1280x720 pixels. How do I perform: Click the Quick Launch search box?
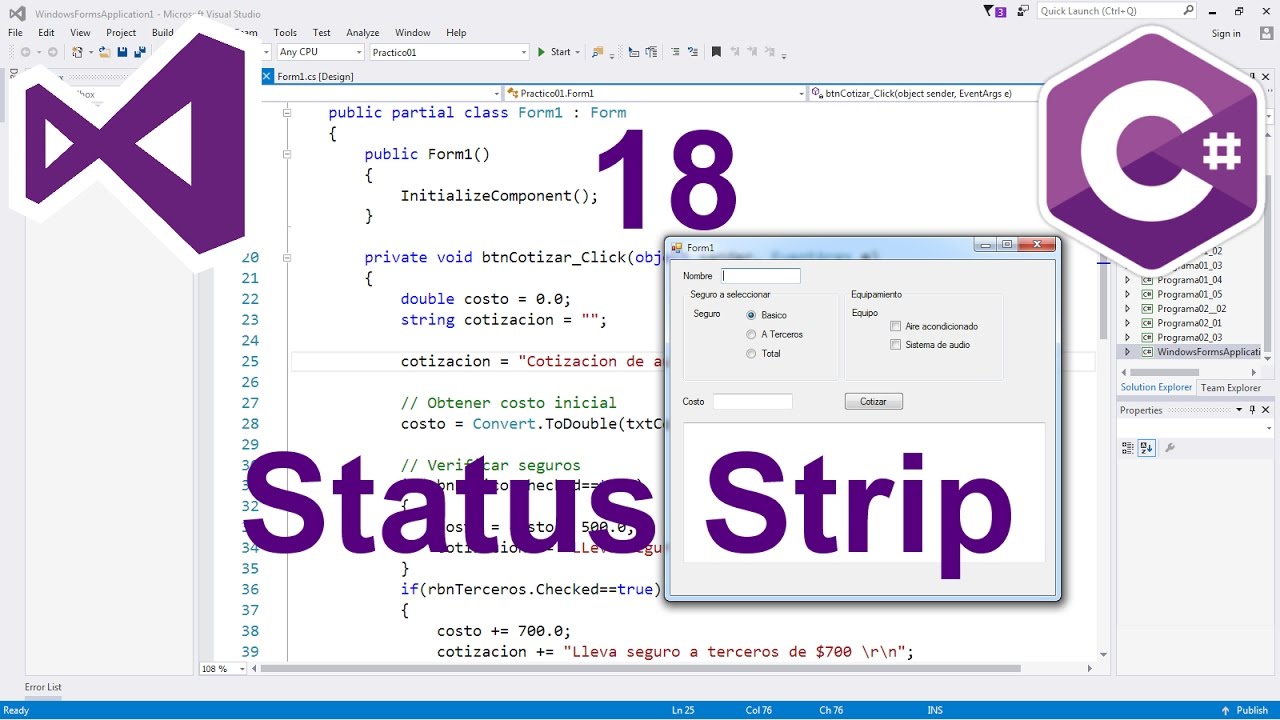(1117, 11)
